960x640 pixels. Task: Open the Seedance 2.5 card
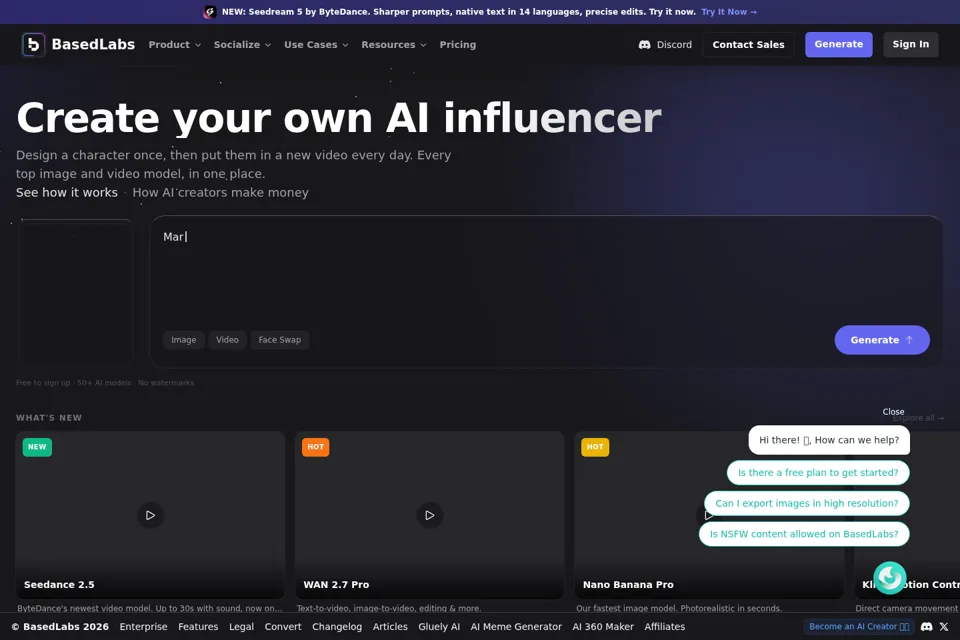150,515
